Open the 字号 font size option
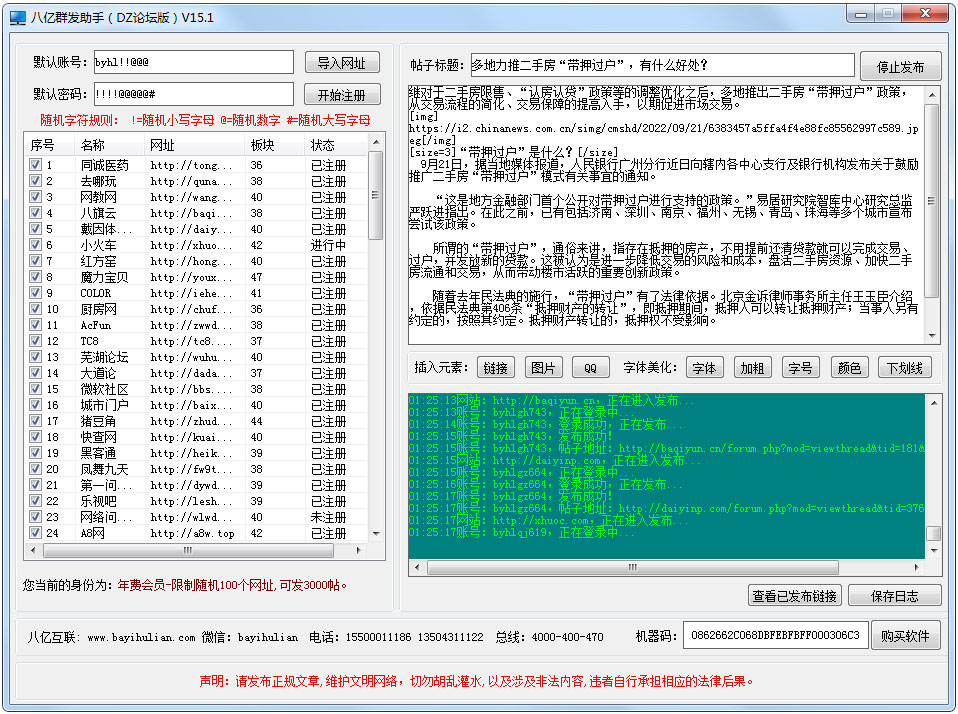Image resolution: width=958 pixels, height=714 pixels. [x=799, y=368]
